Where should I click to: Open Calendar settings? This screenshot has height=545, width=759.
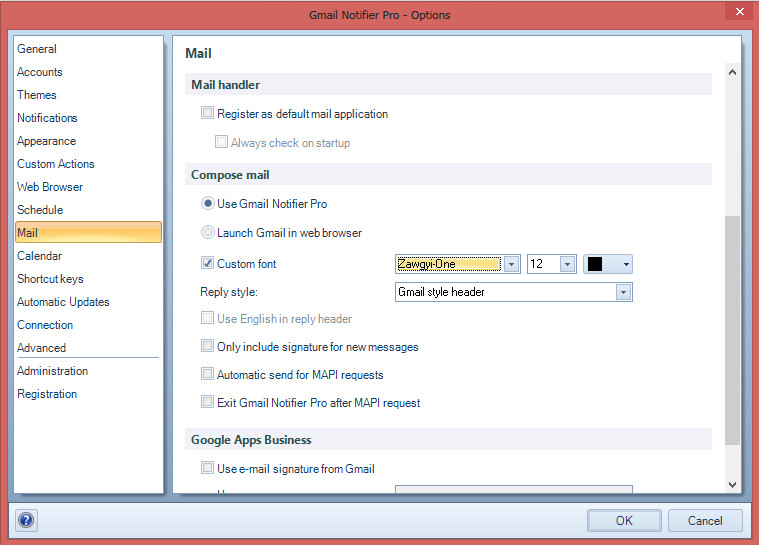pyautogui.click(x=40, y=256)
